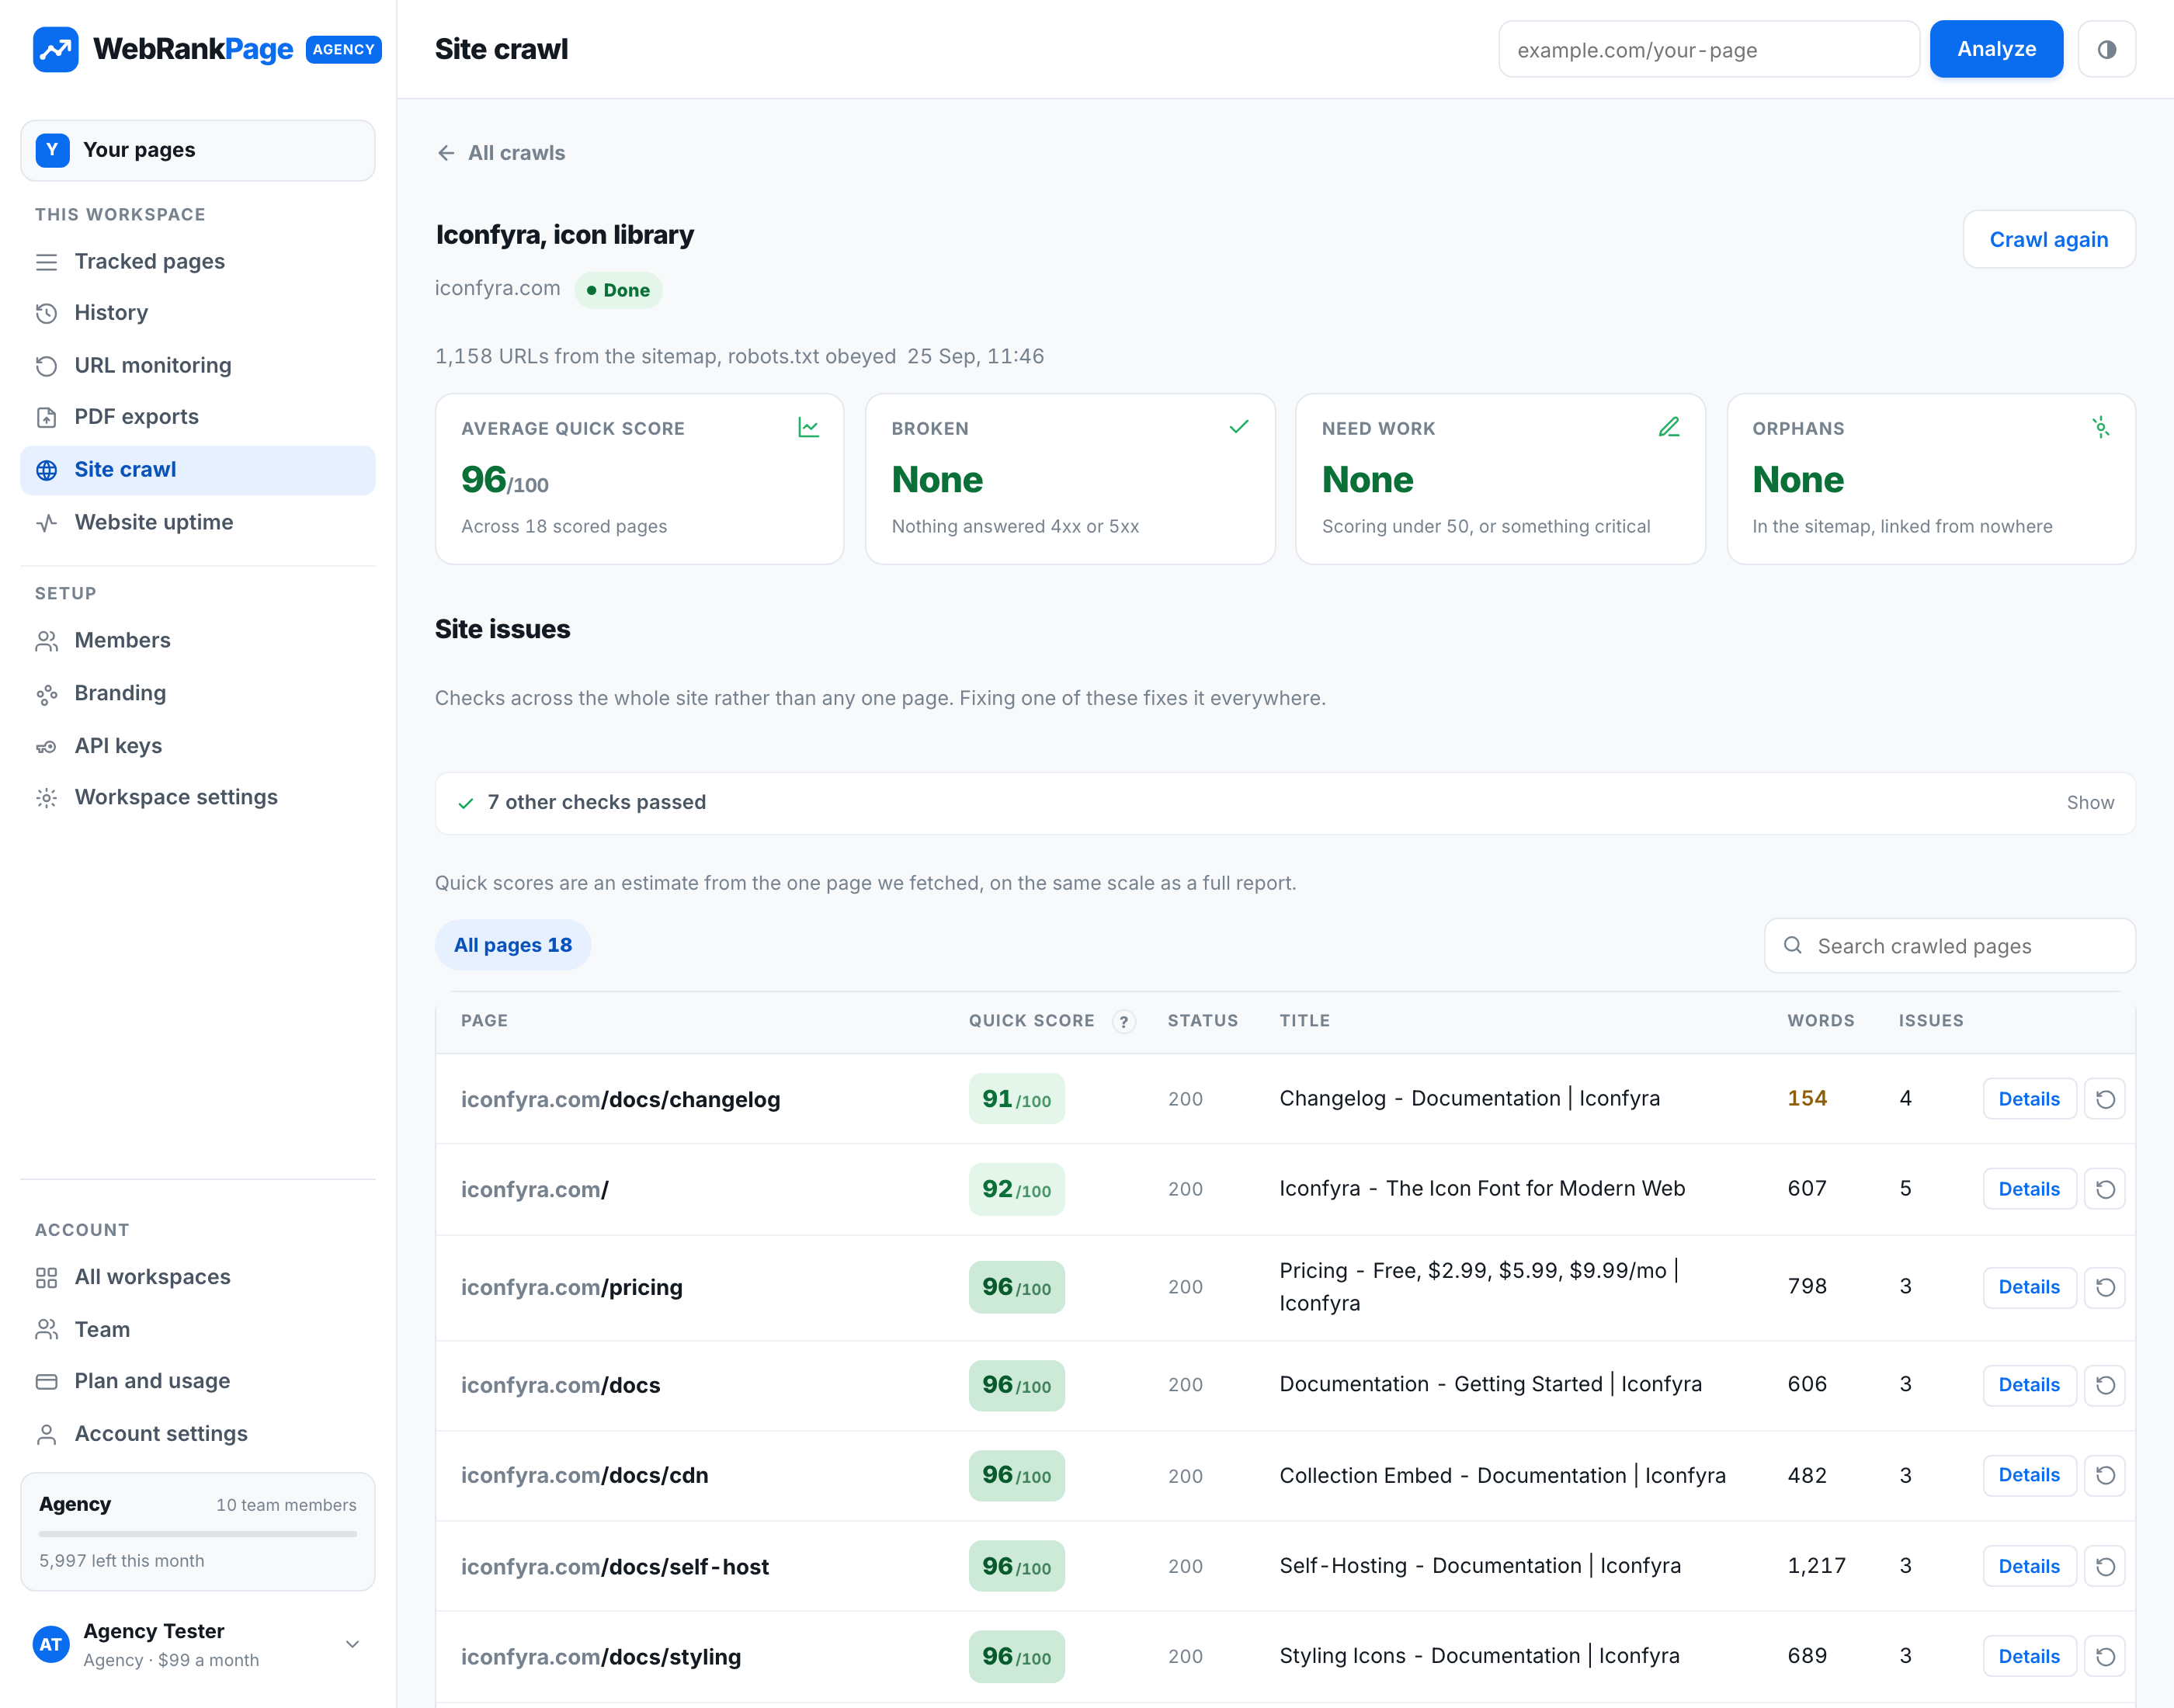Image resolution: width=2174 pixels, height=1708 pixels.
Task: Open Members settings
Action: 198,640
